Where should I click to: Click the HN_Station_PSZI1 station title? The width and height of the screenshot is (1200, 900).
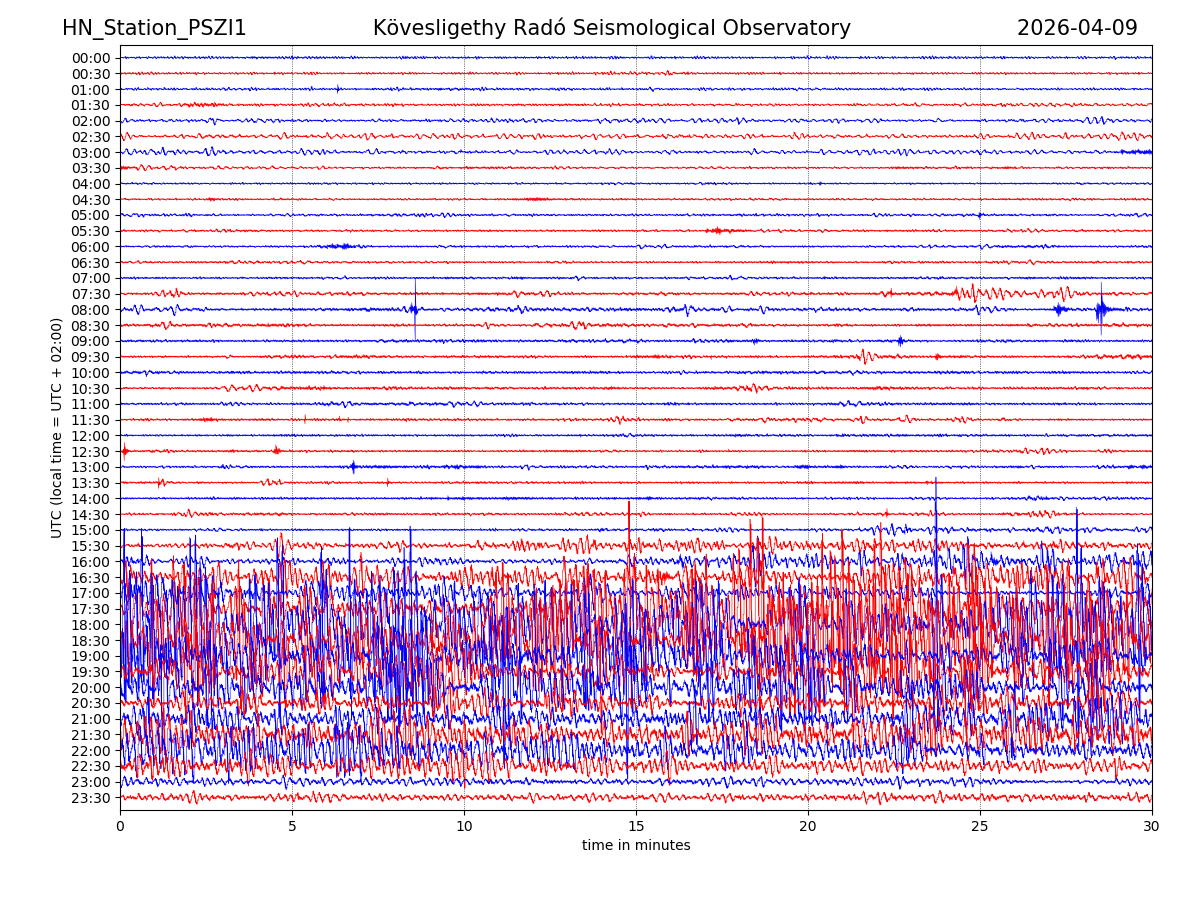click(154, 28)
